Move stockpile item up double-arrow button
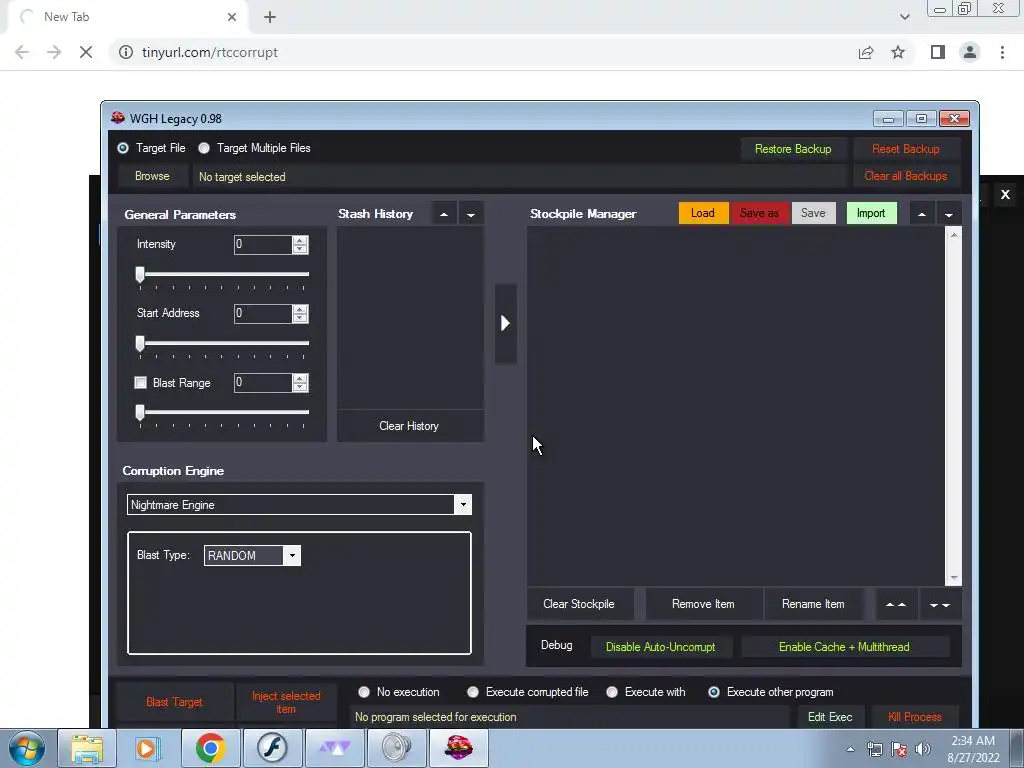This screenshot has height=768, width=1024. click(895, 605)
